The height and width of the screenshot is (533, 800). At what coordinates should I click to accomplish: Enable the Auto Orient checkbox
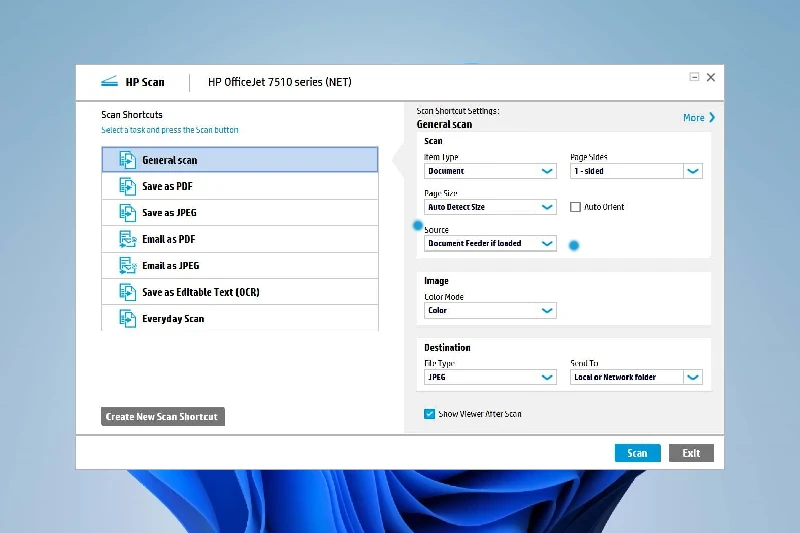[575, 207]
